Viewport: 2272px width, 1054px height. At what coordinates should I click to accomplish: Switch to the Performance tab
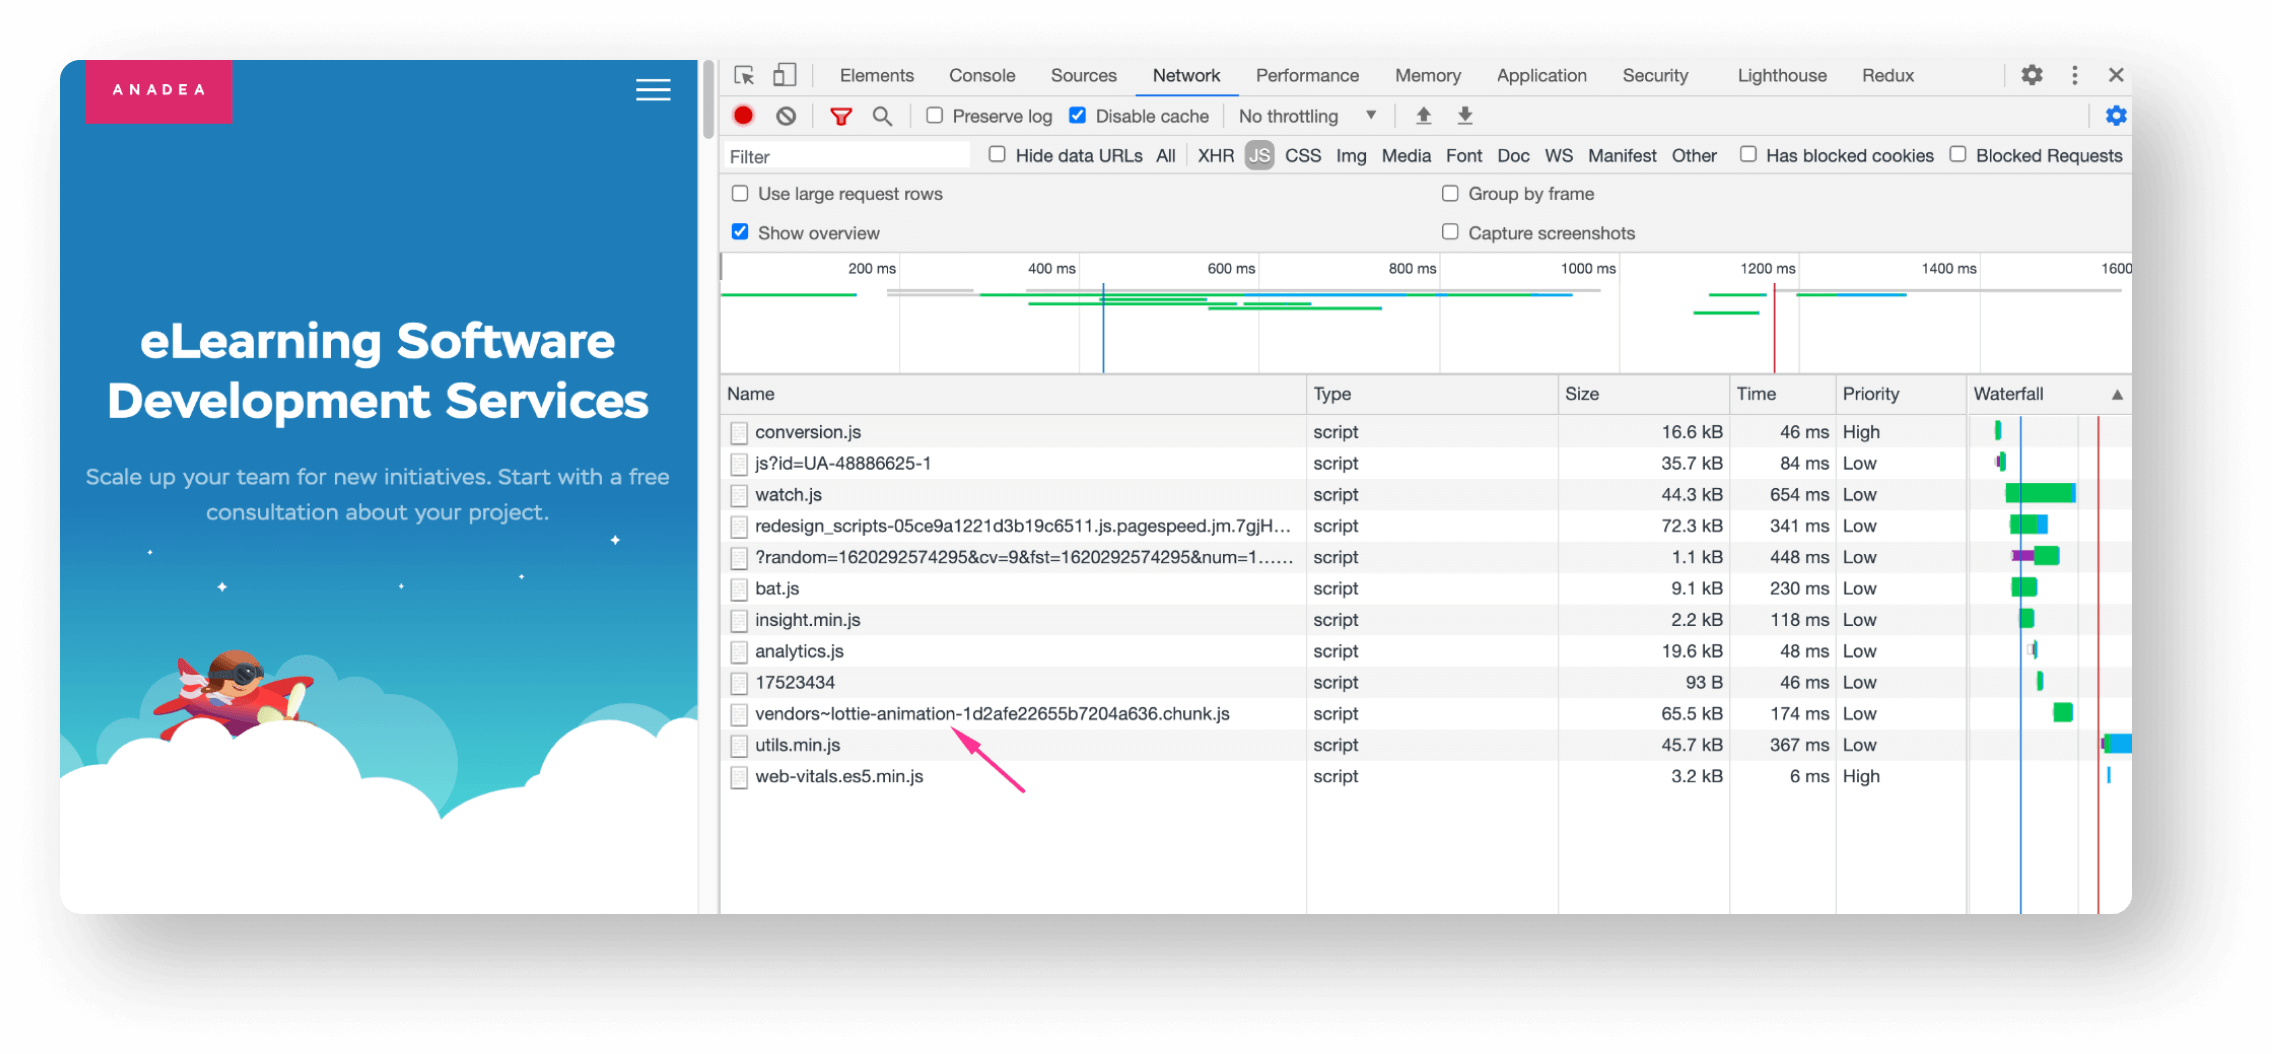coord(1306,76)
